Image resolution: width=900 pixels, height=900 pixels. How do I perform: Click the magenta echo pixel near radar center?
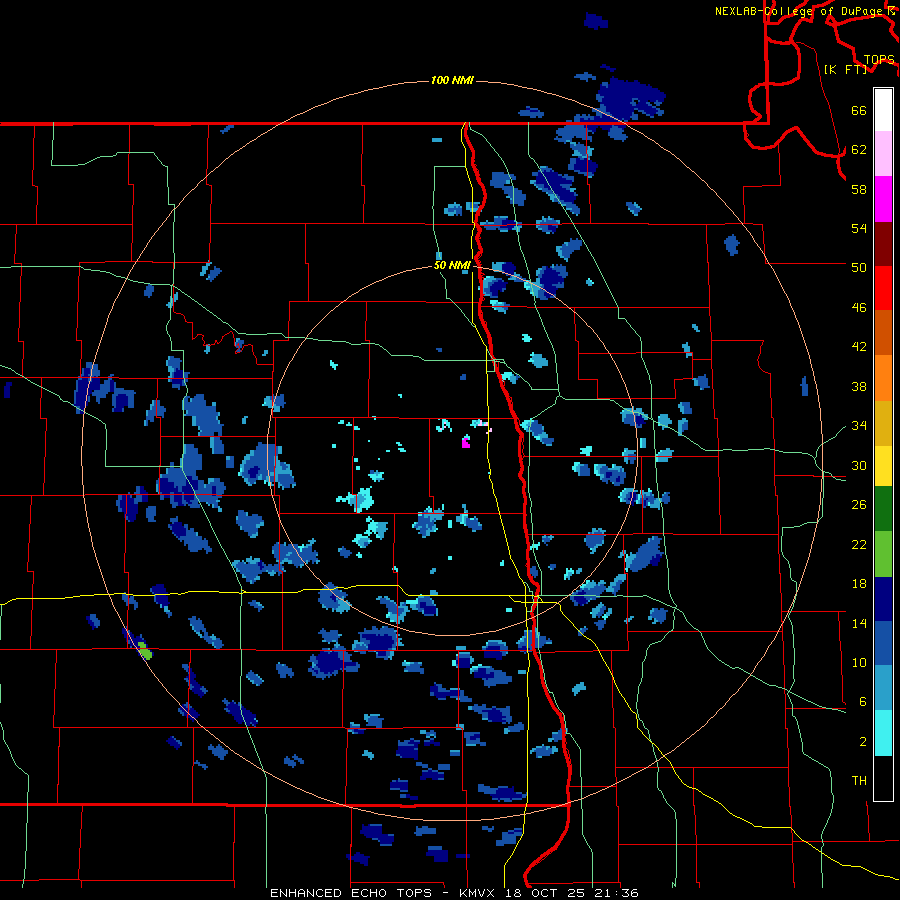[465, 442]
